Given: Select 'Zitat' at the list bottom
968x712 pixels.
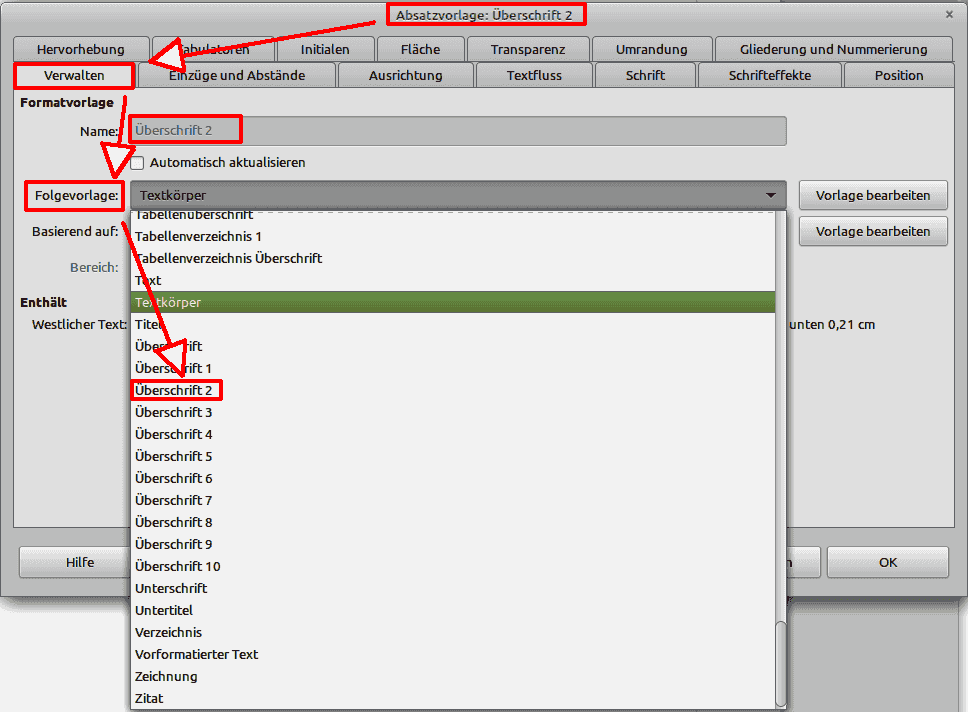Looking at the screenshot, I should (x=149, y=698).
